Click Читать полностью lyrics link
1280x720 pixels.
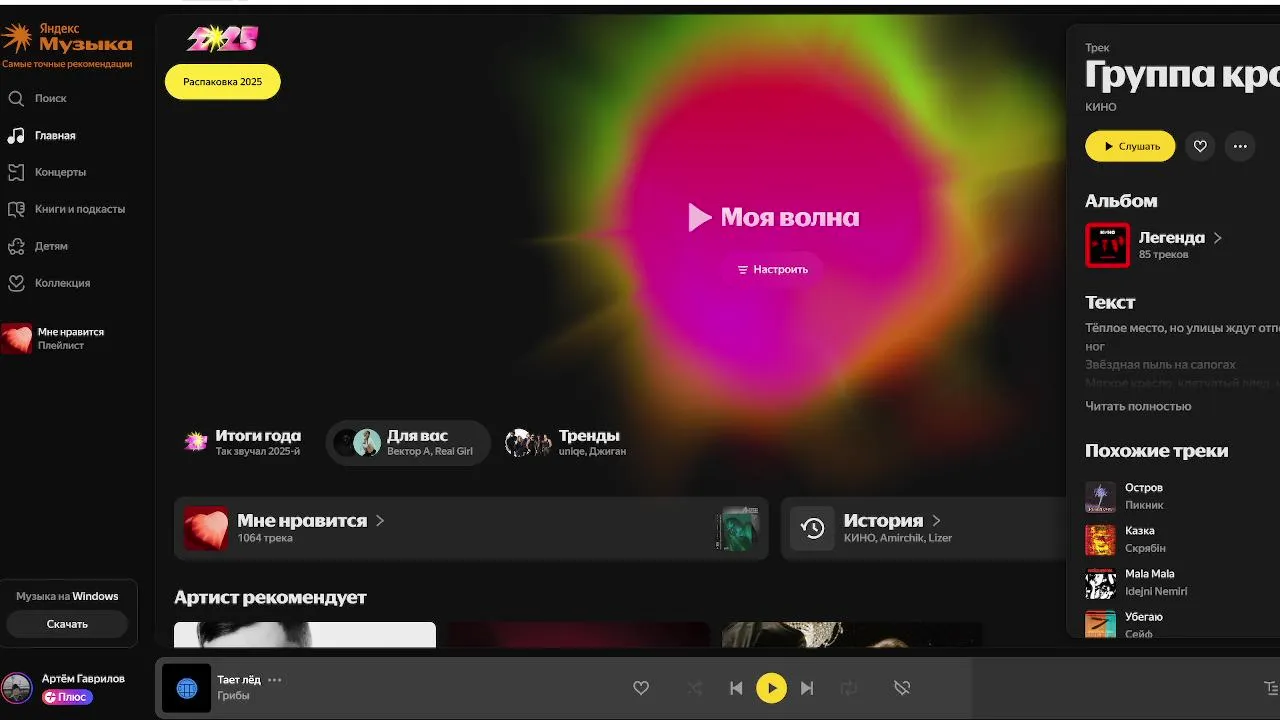(x=1138, y=406)
